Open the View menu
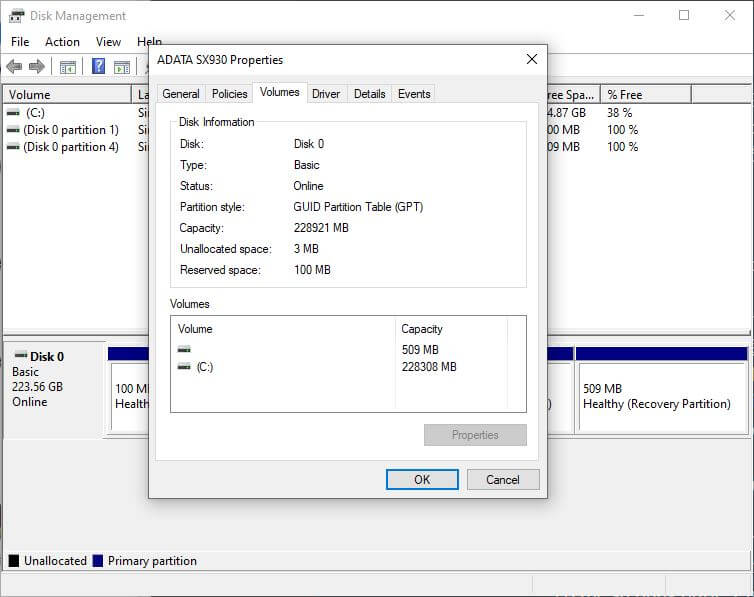Viewport: 754px width, 597px height. coord(108,42)
